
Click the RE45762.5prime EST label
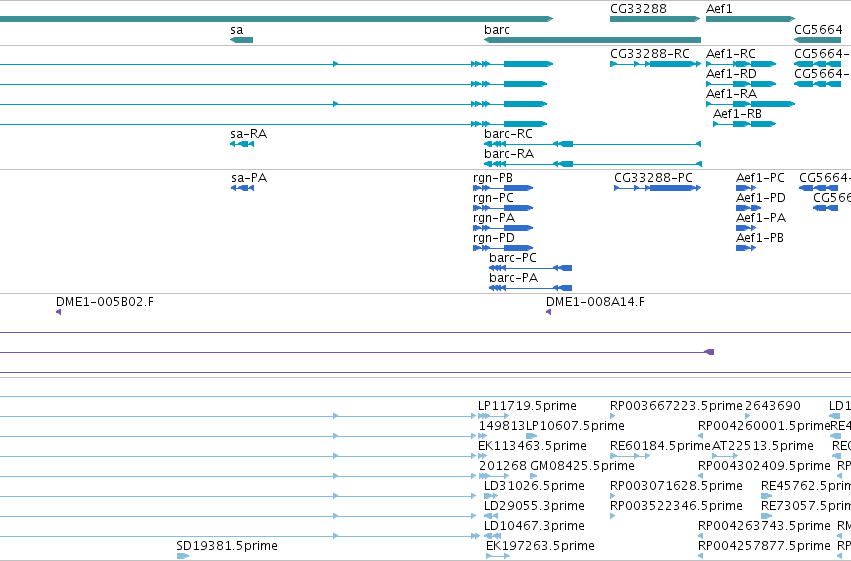click(806, 486)
